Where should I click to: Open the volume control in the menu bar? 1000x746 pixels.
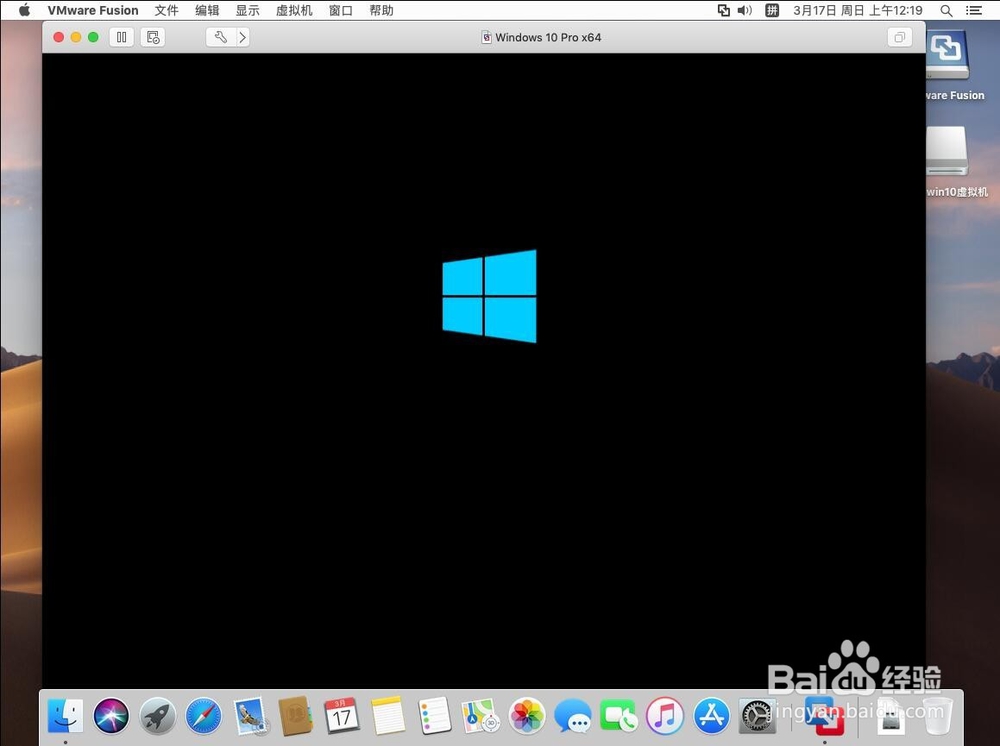[x=744, y=10]
